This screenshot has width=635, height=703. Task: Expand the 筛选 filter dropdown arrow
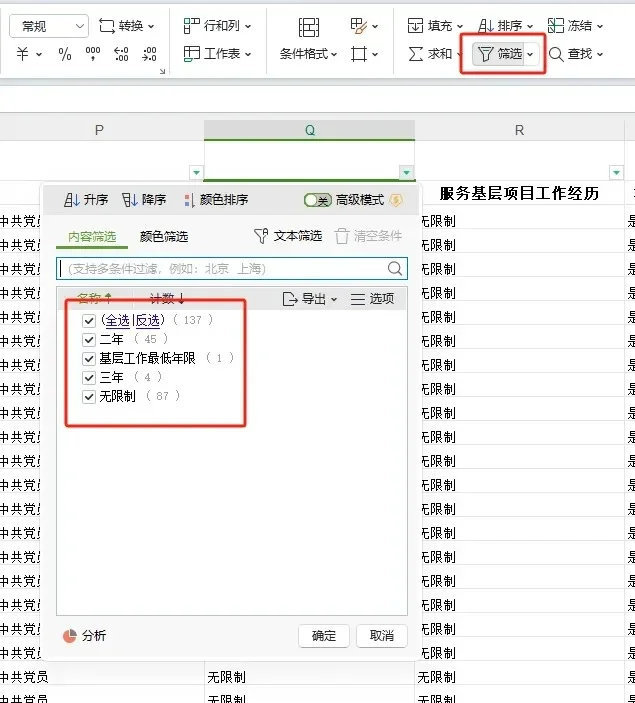pyautogui.click(x=531, y=54)
